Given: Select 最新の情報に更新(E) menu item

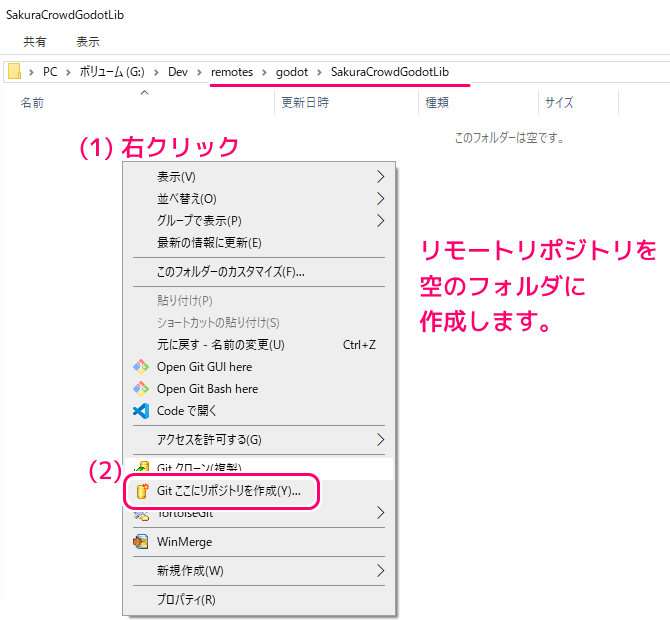Looking at the screenshot, I should (209, 242).
